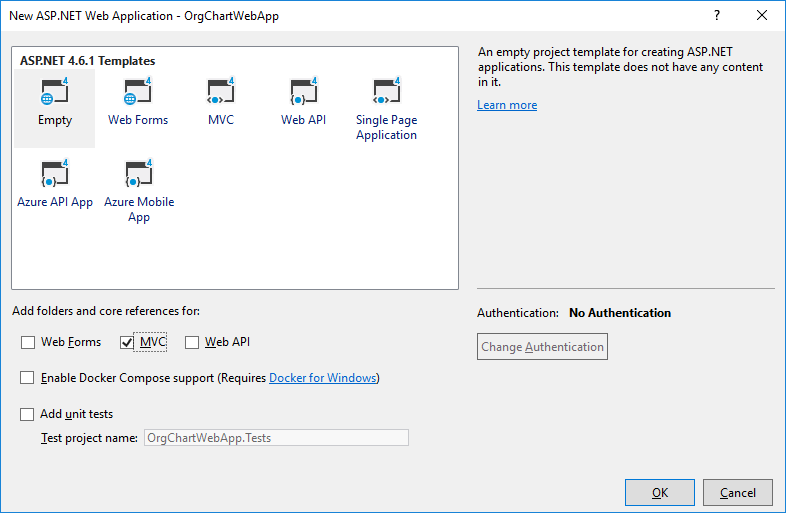Click the 'No Authentication' text
Image resolution: width=786 pixels, height=513 pixels.
pos(620,313)
